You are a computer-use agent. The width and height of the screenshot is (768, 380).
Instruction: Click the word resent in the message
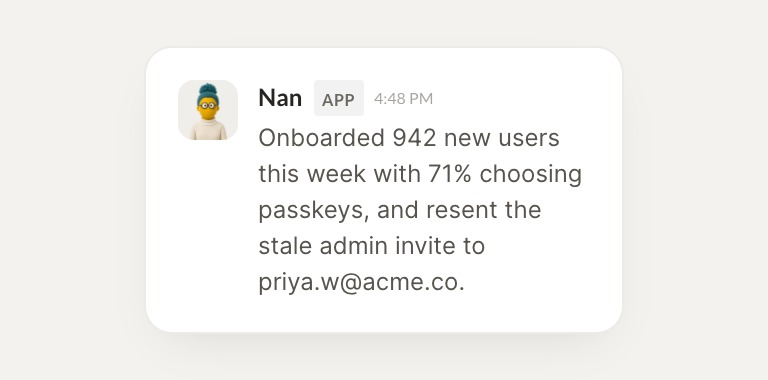tap(455, 211)
